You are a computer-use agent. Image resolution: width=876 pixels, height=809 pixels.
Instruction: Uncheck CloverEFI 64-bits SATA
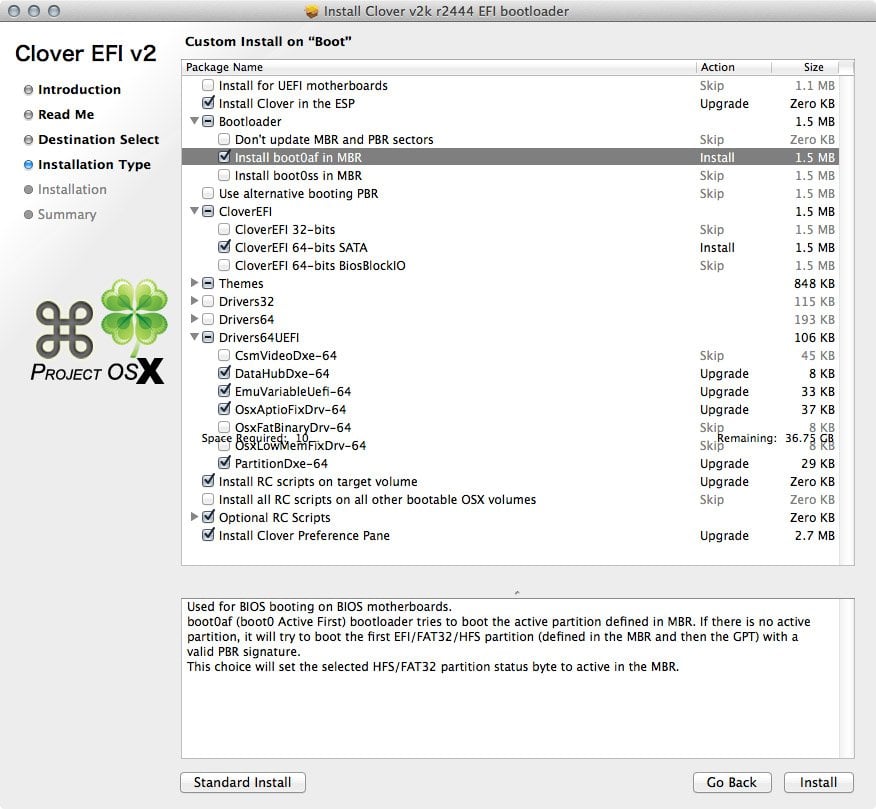224,247
